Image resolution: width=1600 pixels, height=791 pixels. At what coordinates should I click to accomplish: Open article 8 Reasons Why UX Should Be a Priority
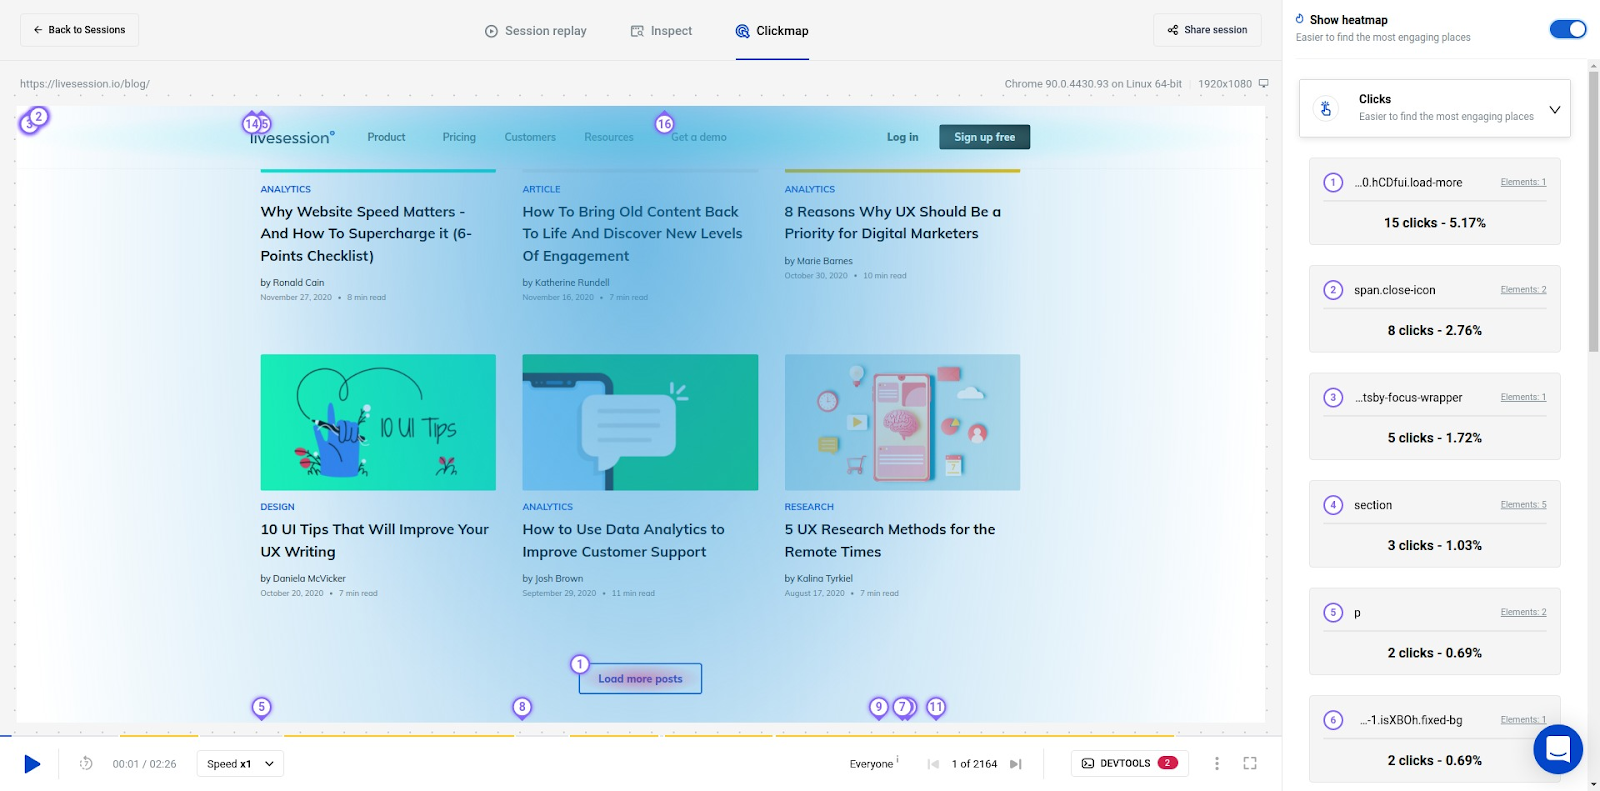coord(892,223)
